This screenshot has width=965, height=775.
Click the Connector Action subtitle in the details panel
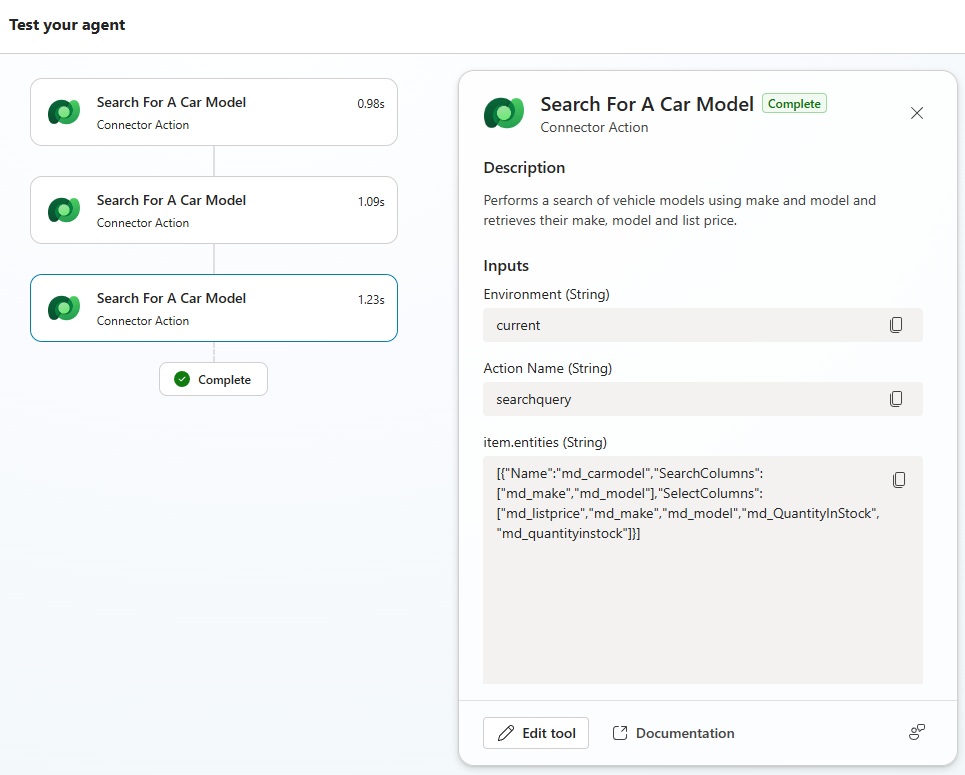[x=594, y=127]
